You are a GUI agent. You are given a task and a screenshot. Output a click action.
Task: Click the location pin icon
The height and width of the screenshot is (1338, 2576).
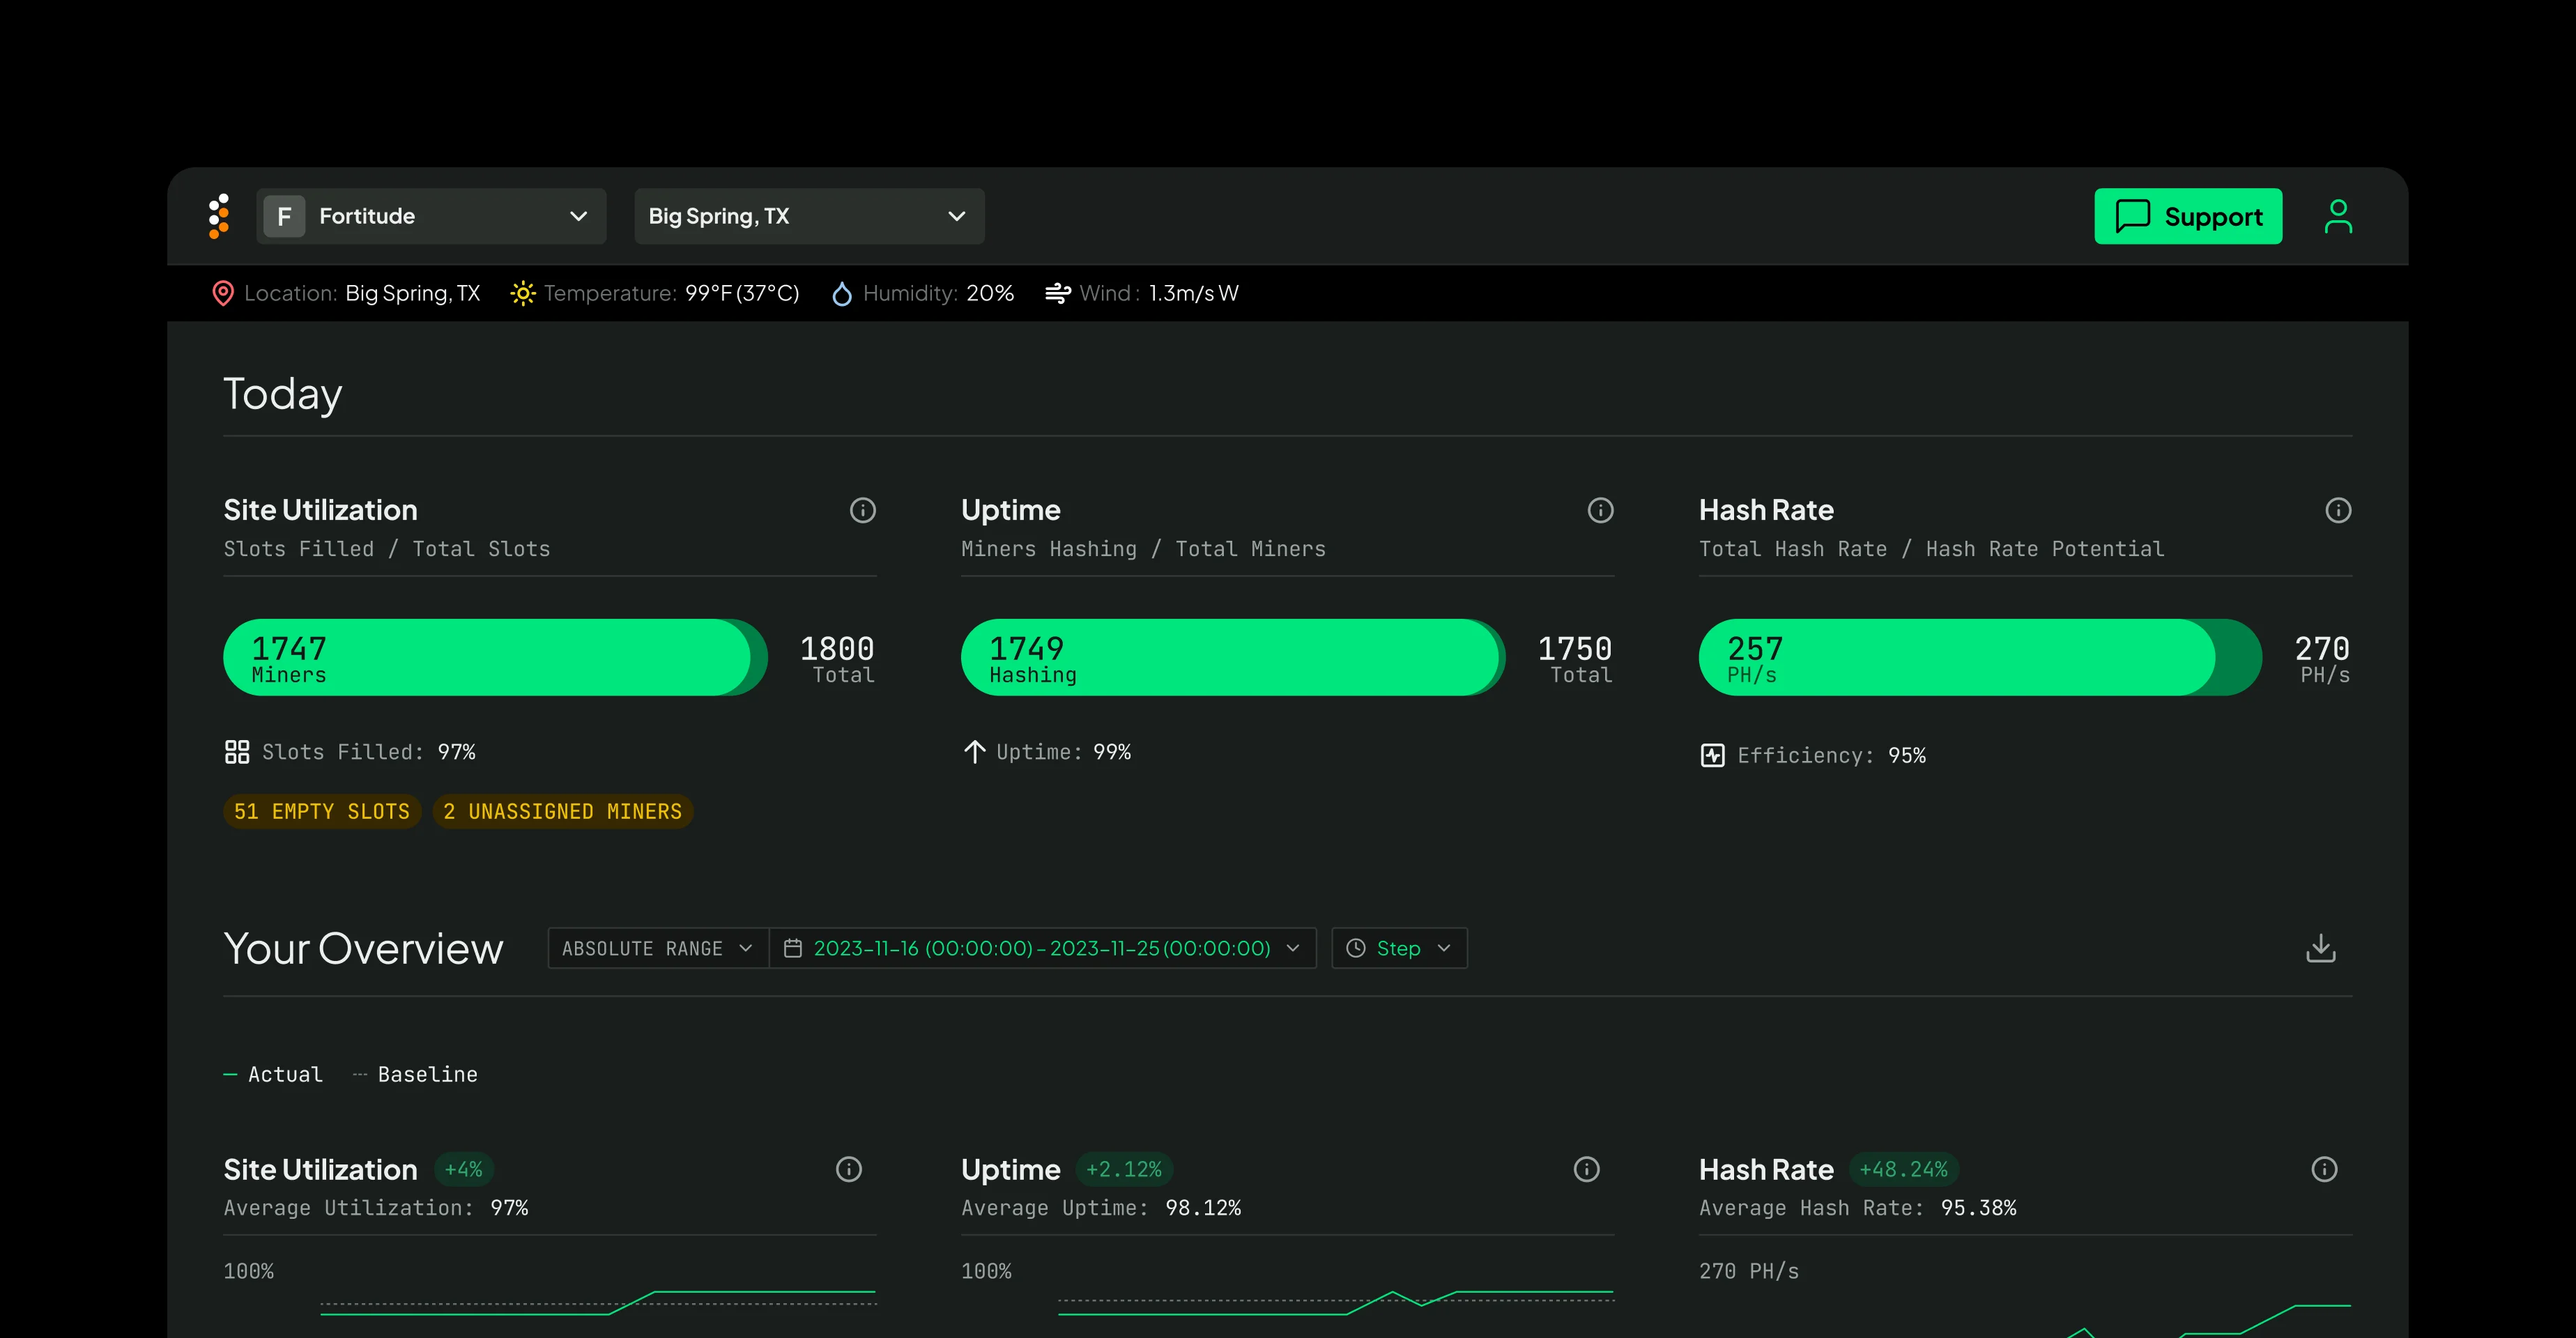tap(223, 293)
